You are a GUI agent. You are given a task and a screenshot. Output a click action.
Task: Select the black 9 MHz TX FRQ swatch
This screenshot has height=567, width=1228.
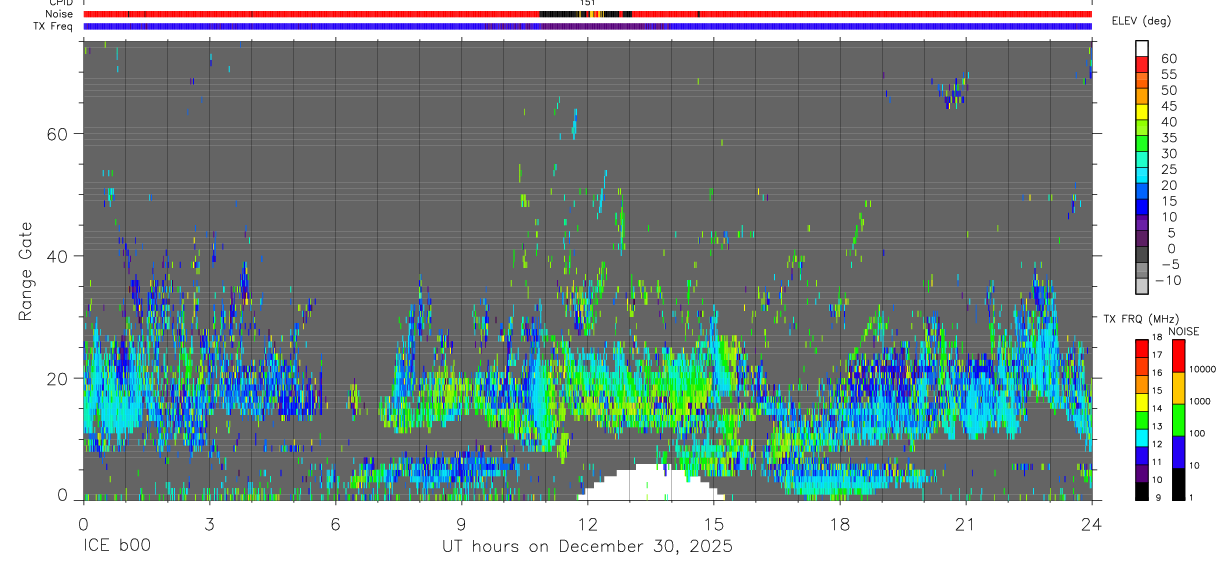(x=1142, y=491)
